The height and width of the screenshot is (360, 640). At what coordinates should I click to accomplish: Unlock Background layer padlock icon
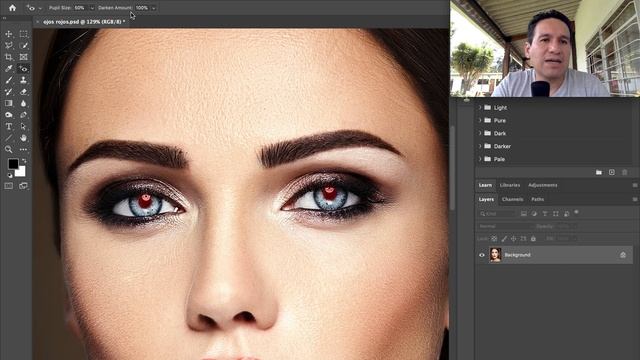[x=623, y=255]
